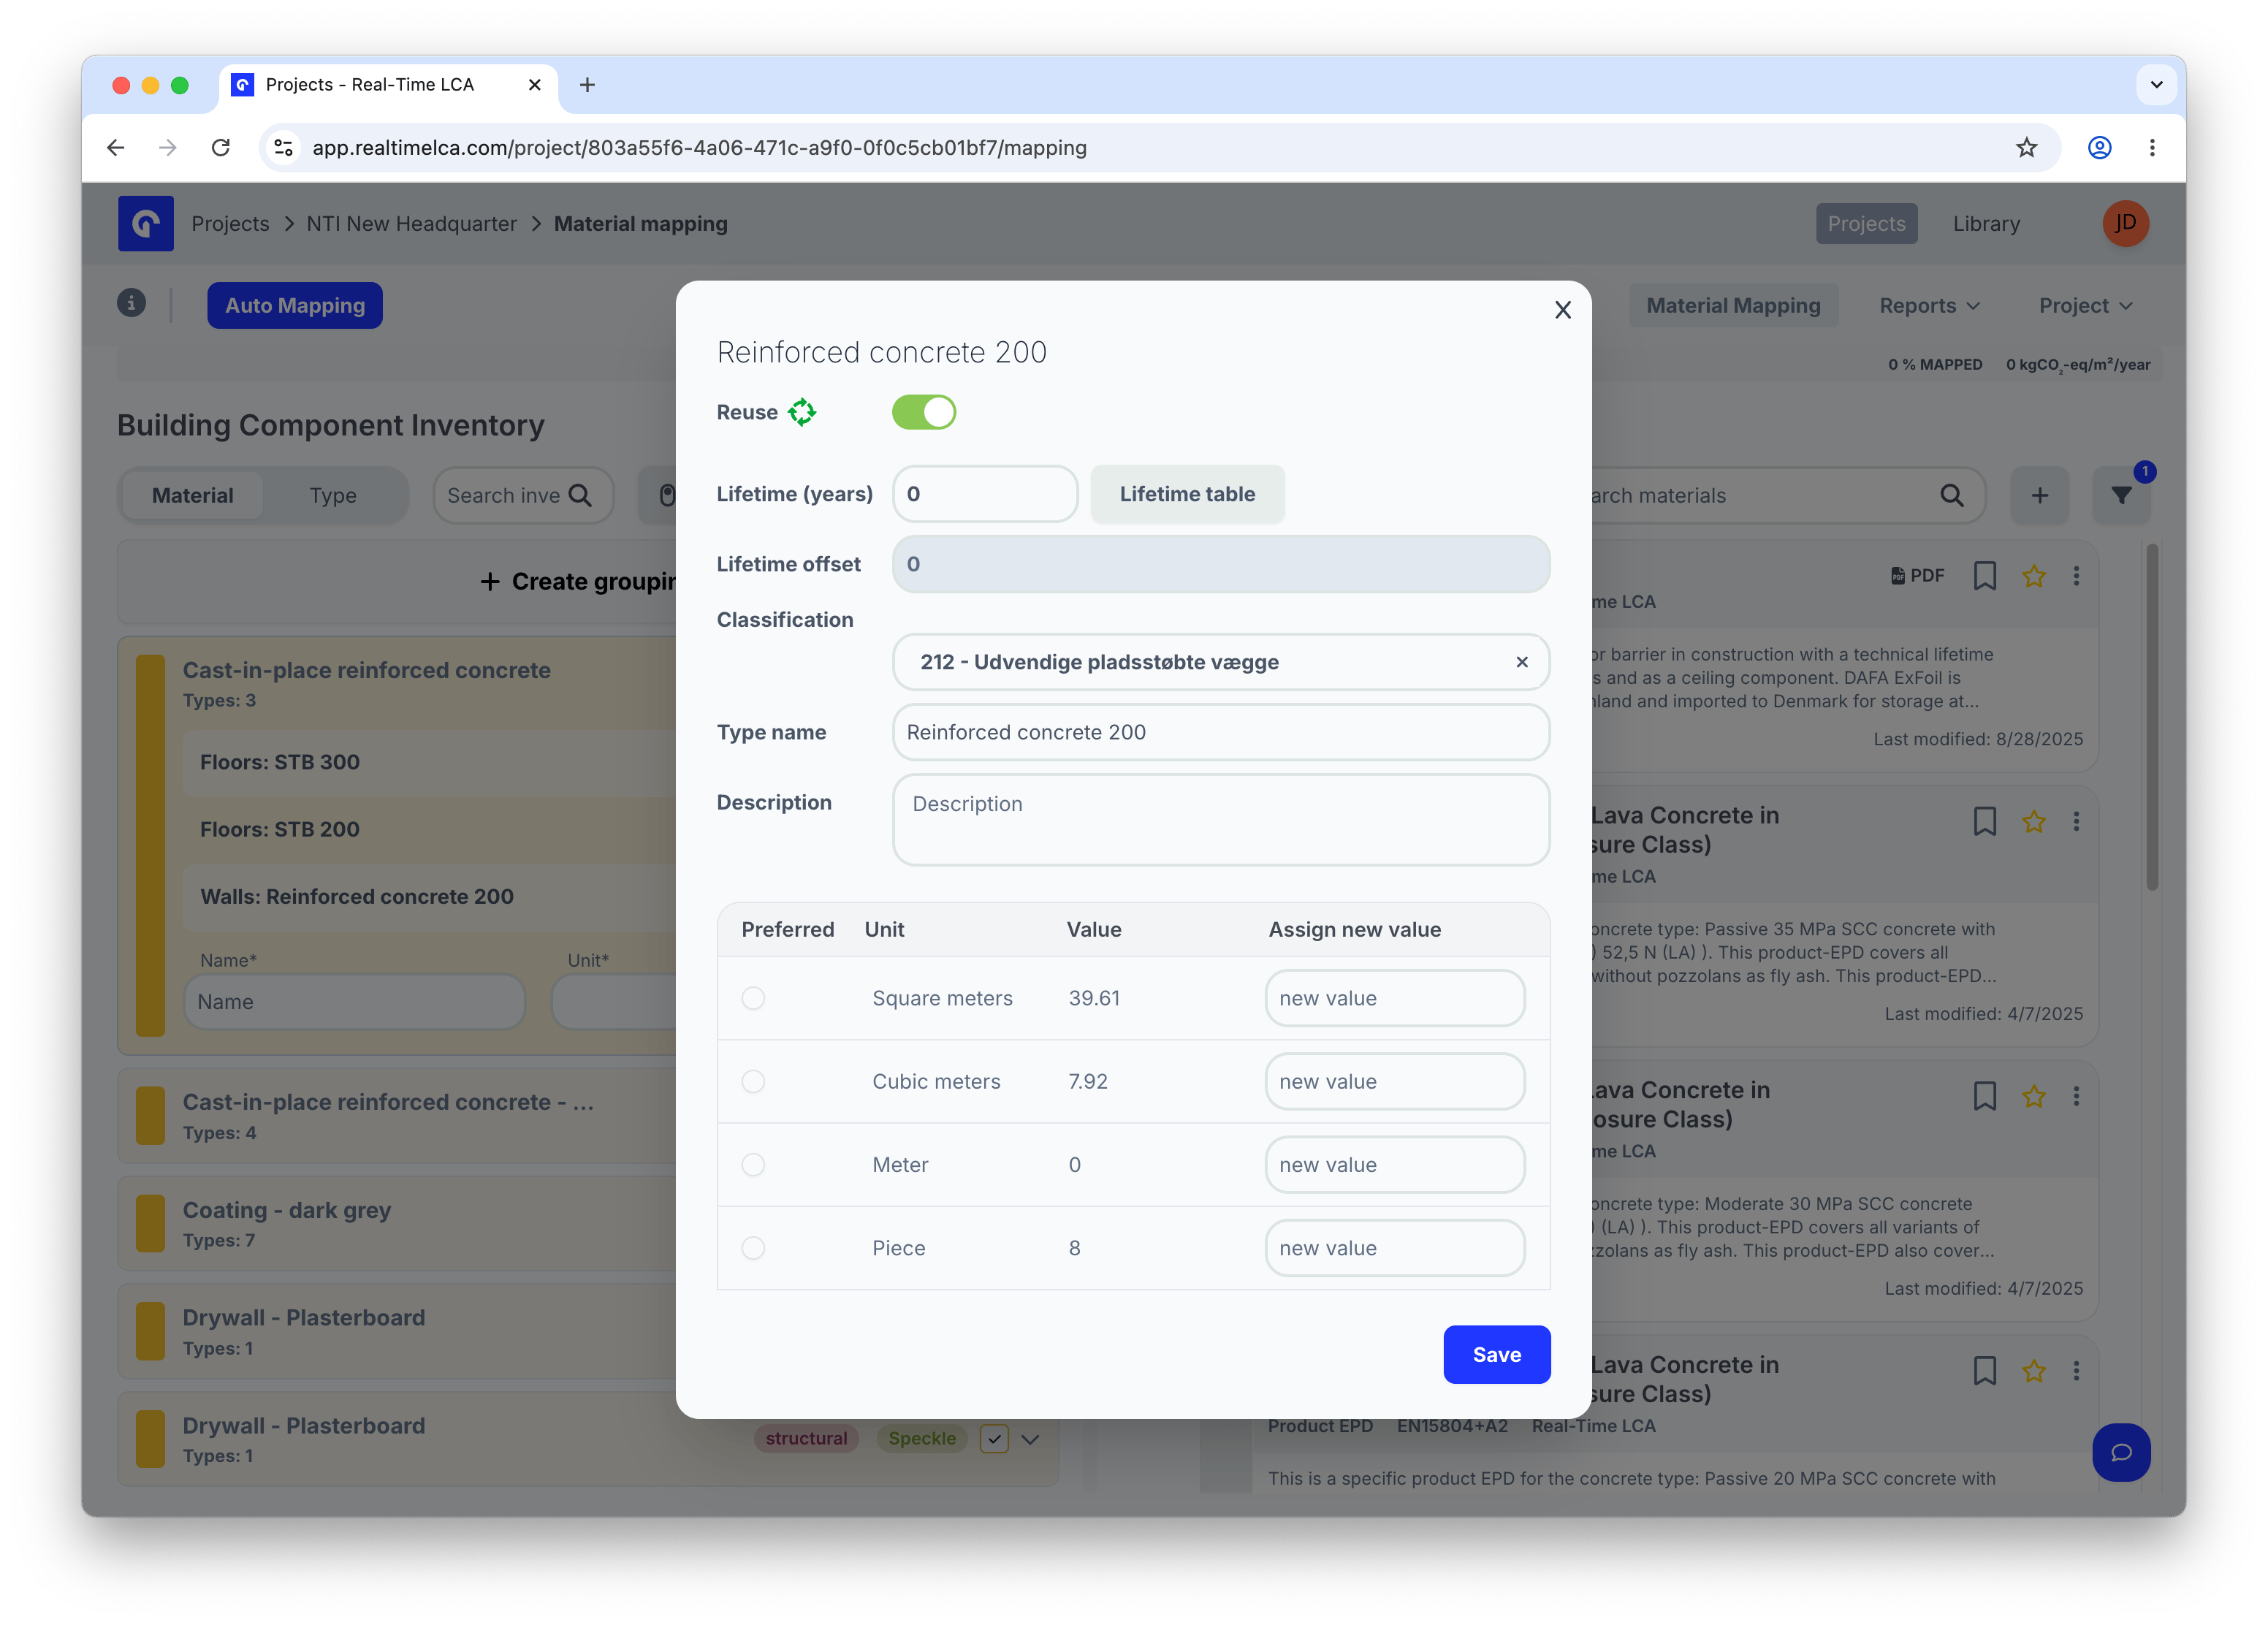2268x1625 pixels.
Task: Star the Passive 35 MPa concrete card
Action: (2033, 821)
